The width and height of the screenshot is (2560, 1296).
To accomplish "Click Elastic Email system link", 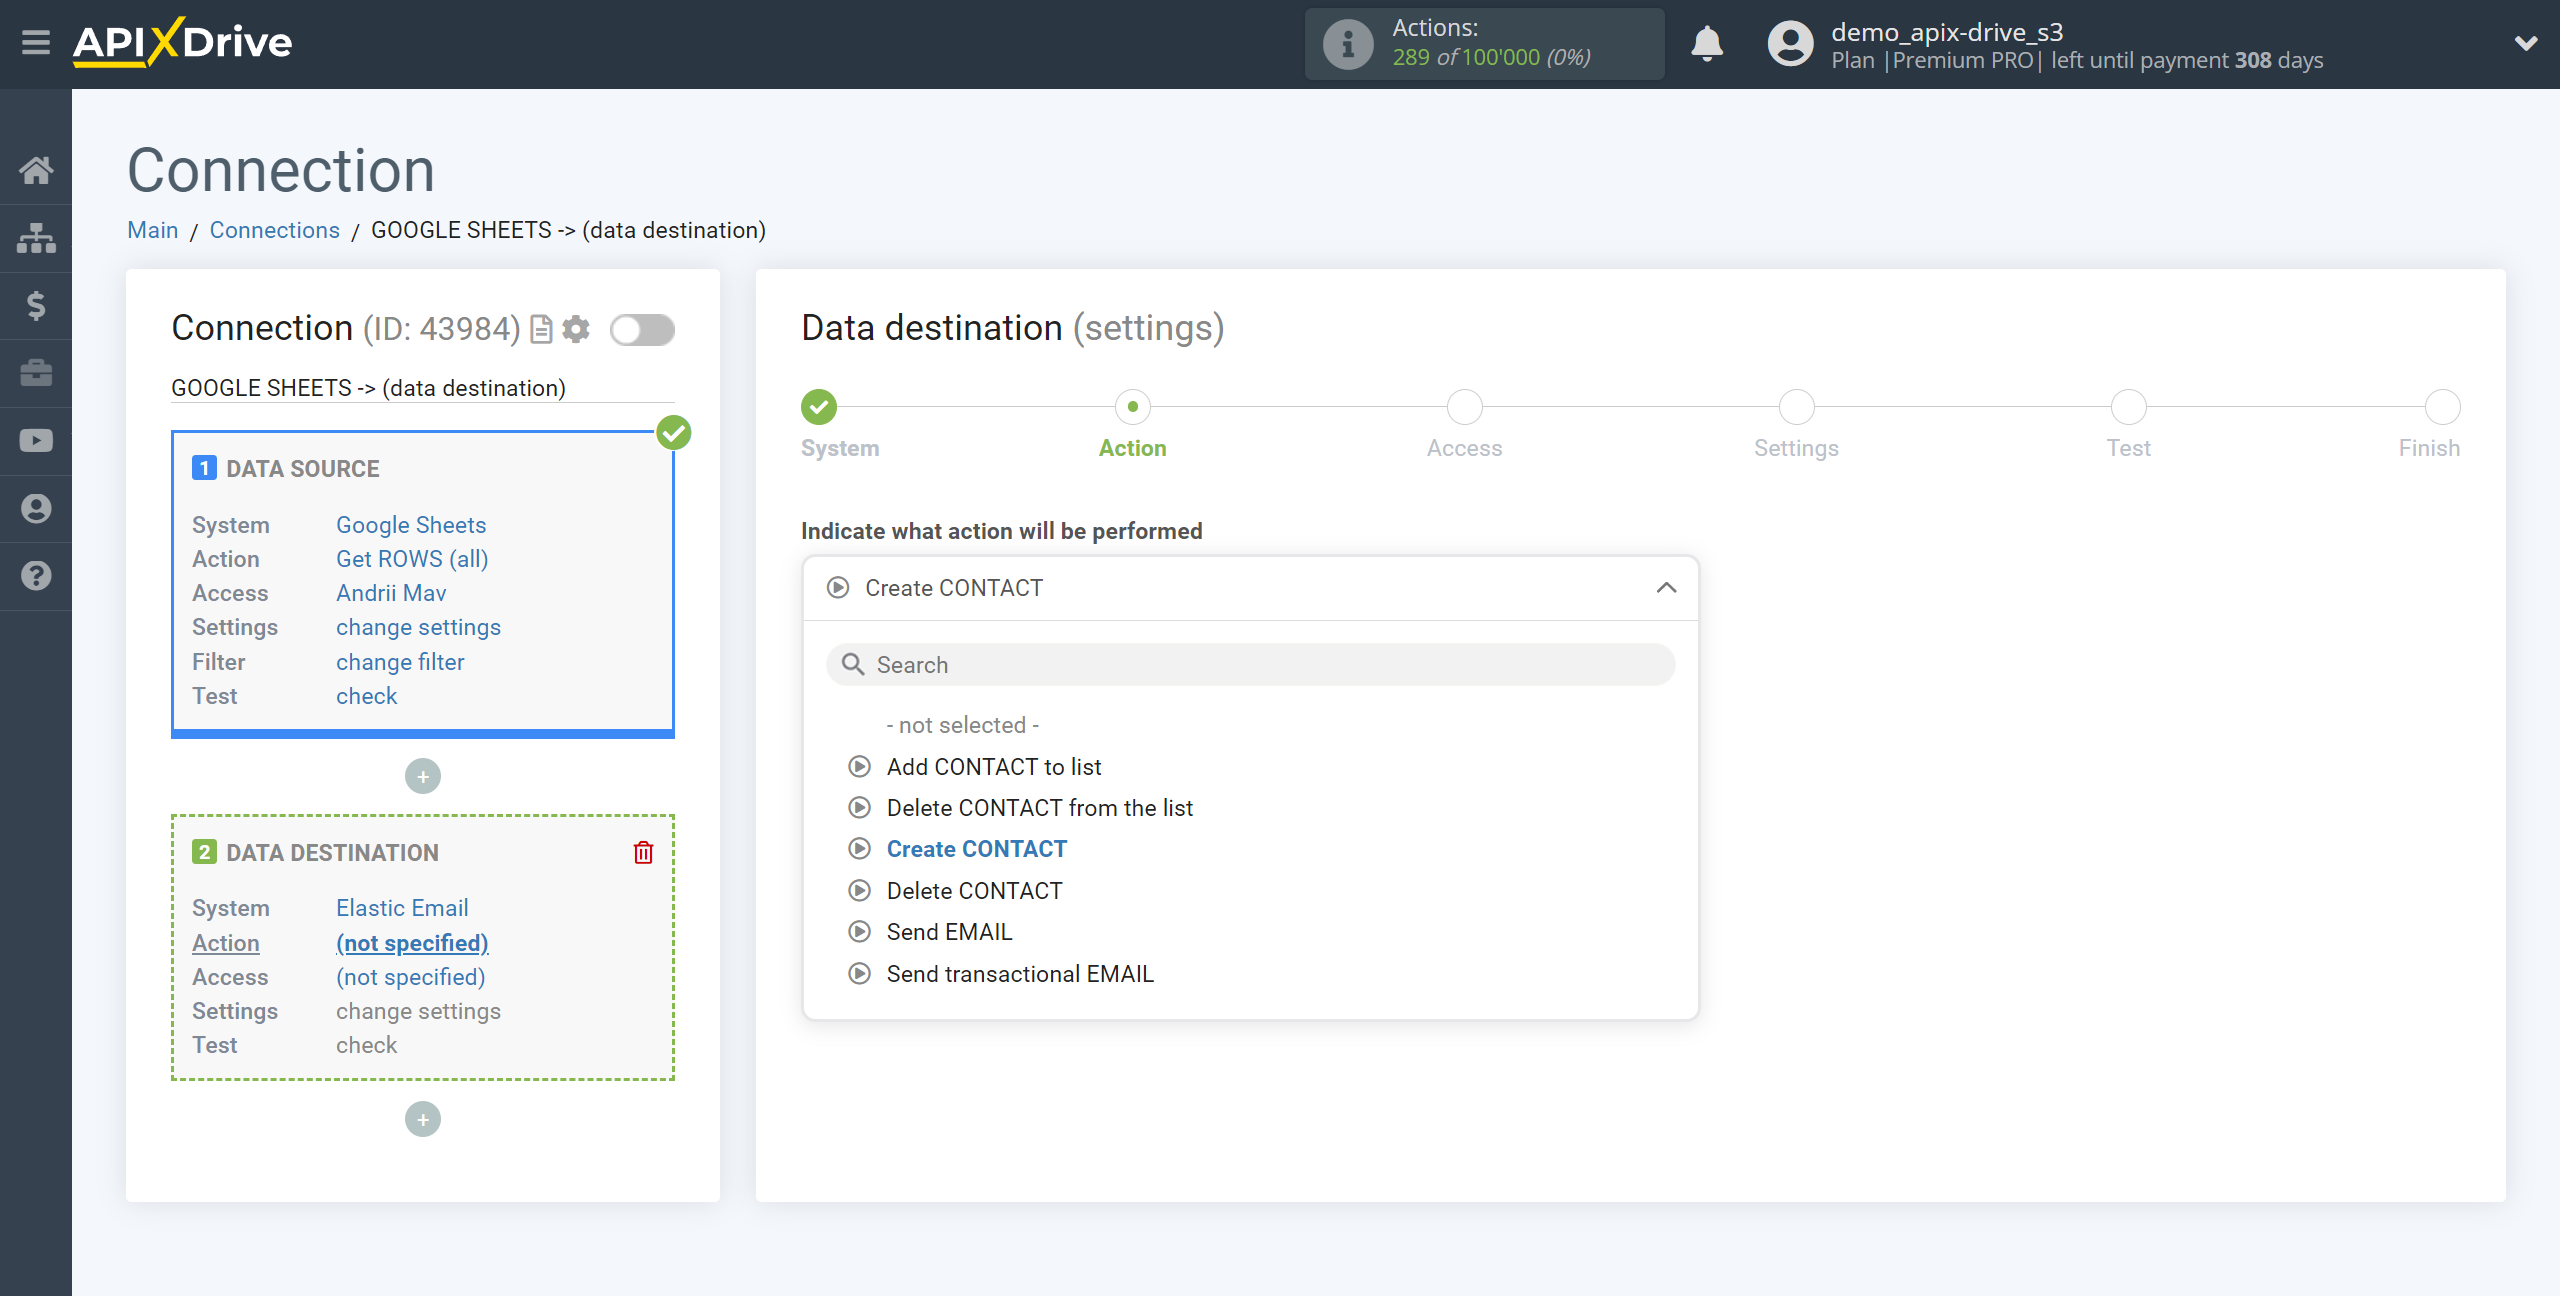I will [x=402, y=908].
